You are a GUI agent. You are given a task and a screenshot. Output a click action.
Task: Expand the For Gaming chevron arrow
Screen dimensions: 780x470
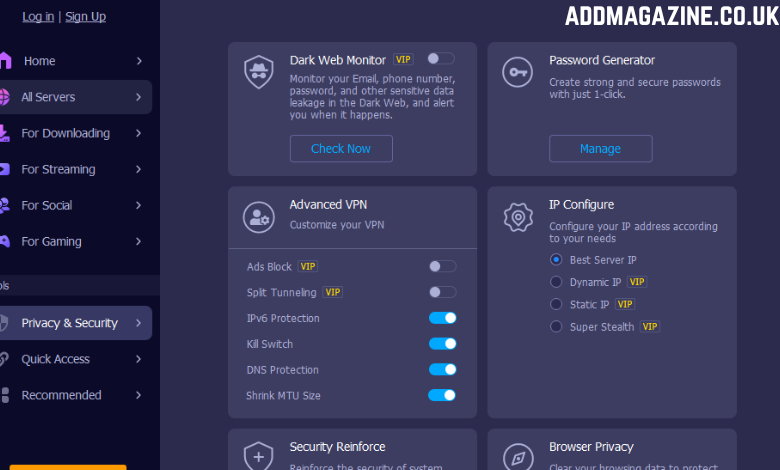pyautogui.click(x=138, y=241)
